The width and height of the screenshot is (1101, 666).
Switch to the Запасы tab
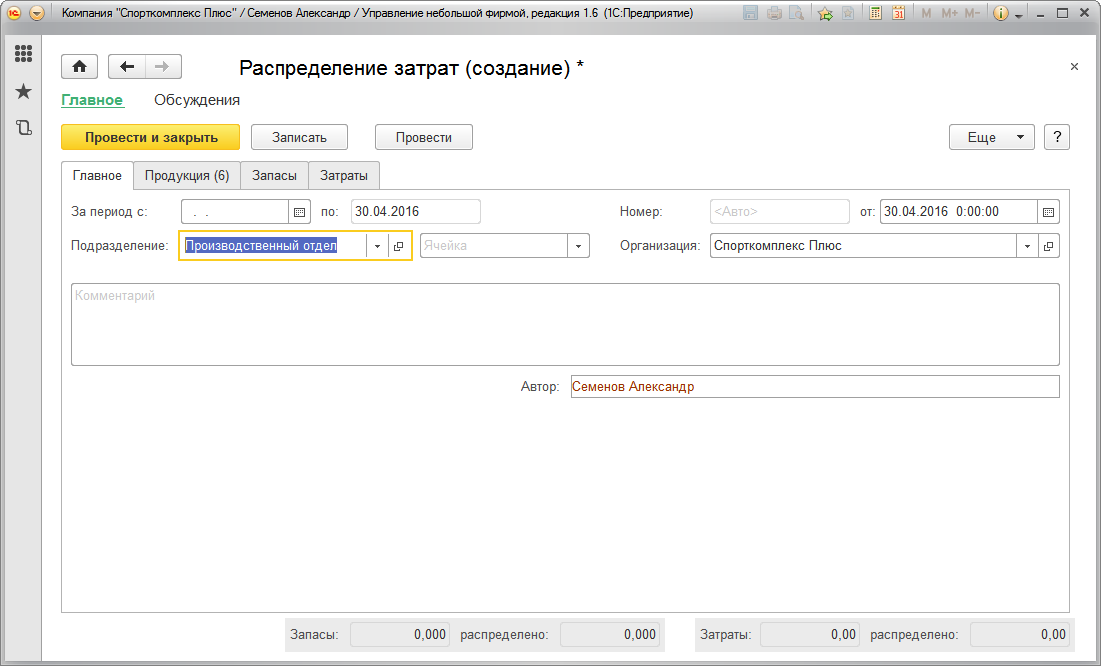tap(275, 176)
